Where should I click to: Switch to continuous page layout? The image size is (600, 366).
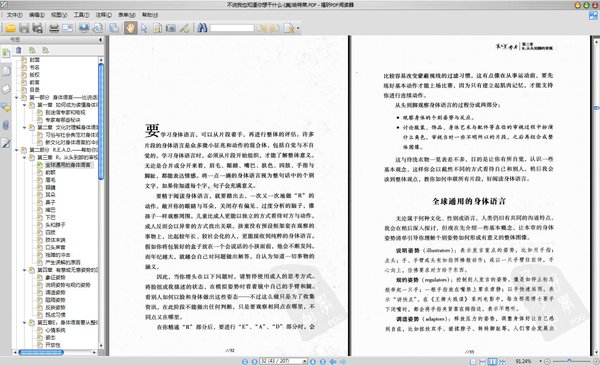pos(483,361)
